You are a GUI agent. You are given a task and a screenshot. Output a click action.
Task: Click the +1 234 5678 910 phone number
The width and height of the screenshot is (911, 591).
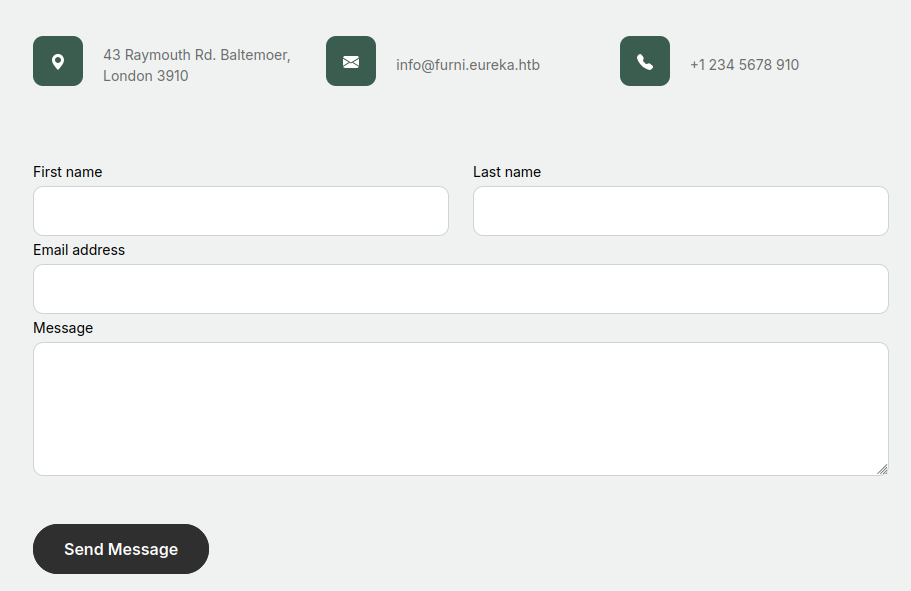coord(744,65)
